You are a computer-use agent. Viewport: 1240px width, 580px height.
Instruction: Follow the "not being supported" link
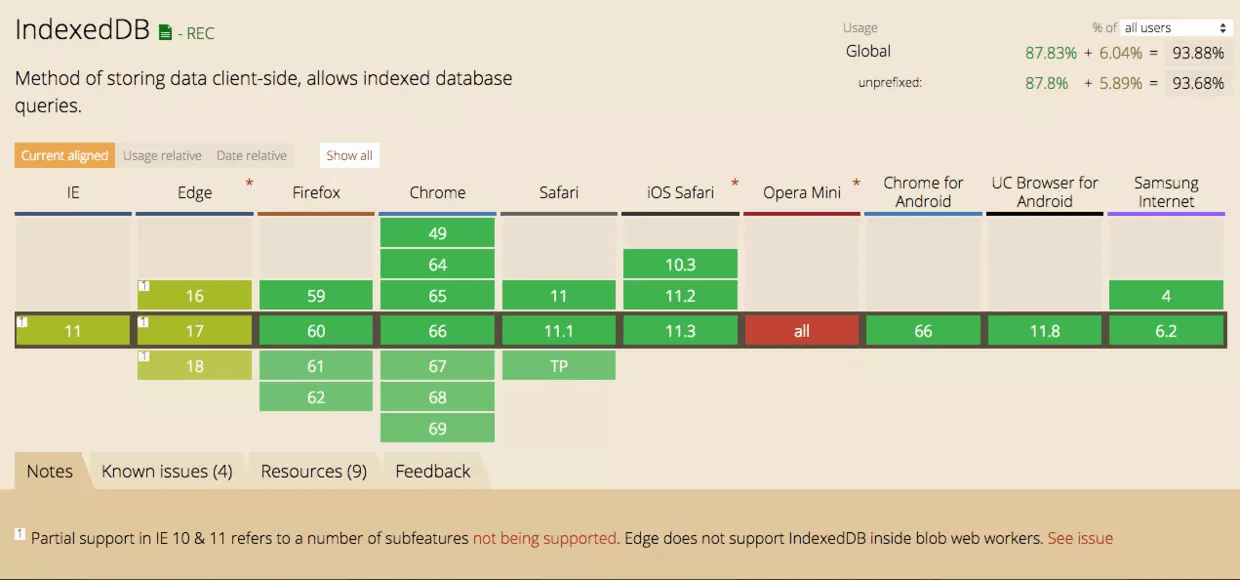[x=545, y=538]
